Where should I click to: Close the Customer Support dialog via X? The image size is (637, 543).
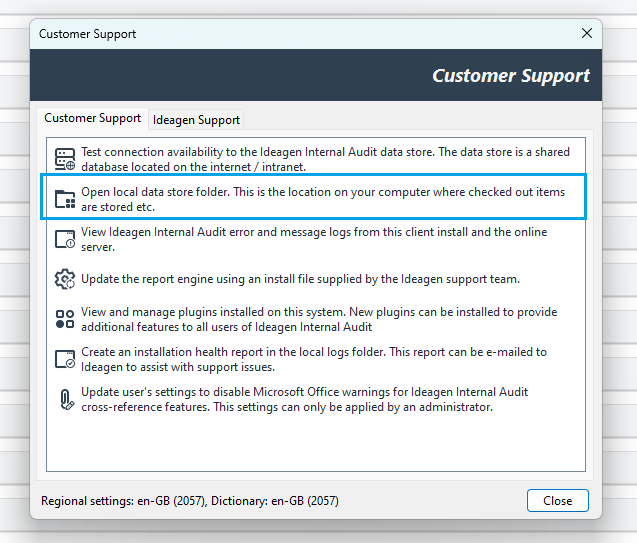pyautogui.click(x=587, y=33)
